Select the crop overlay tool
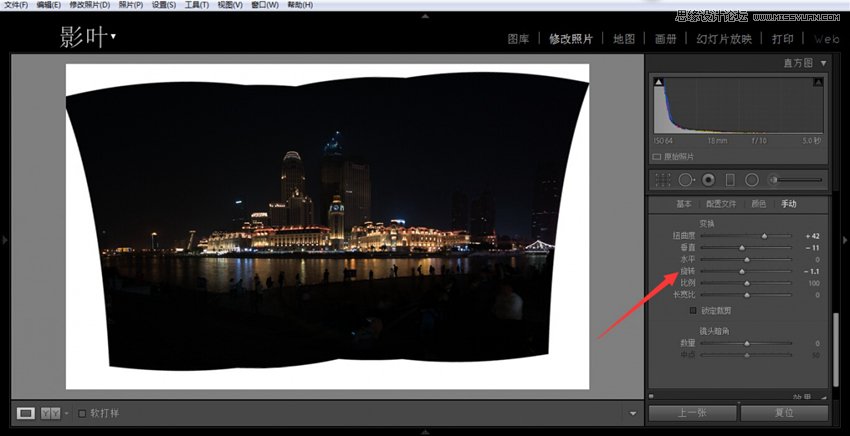This screenshot has height=436, width=850. click(662, 180)
